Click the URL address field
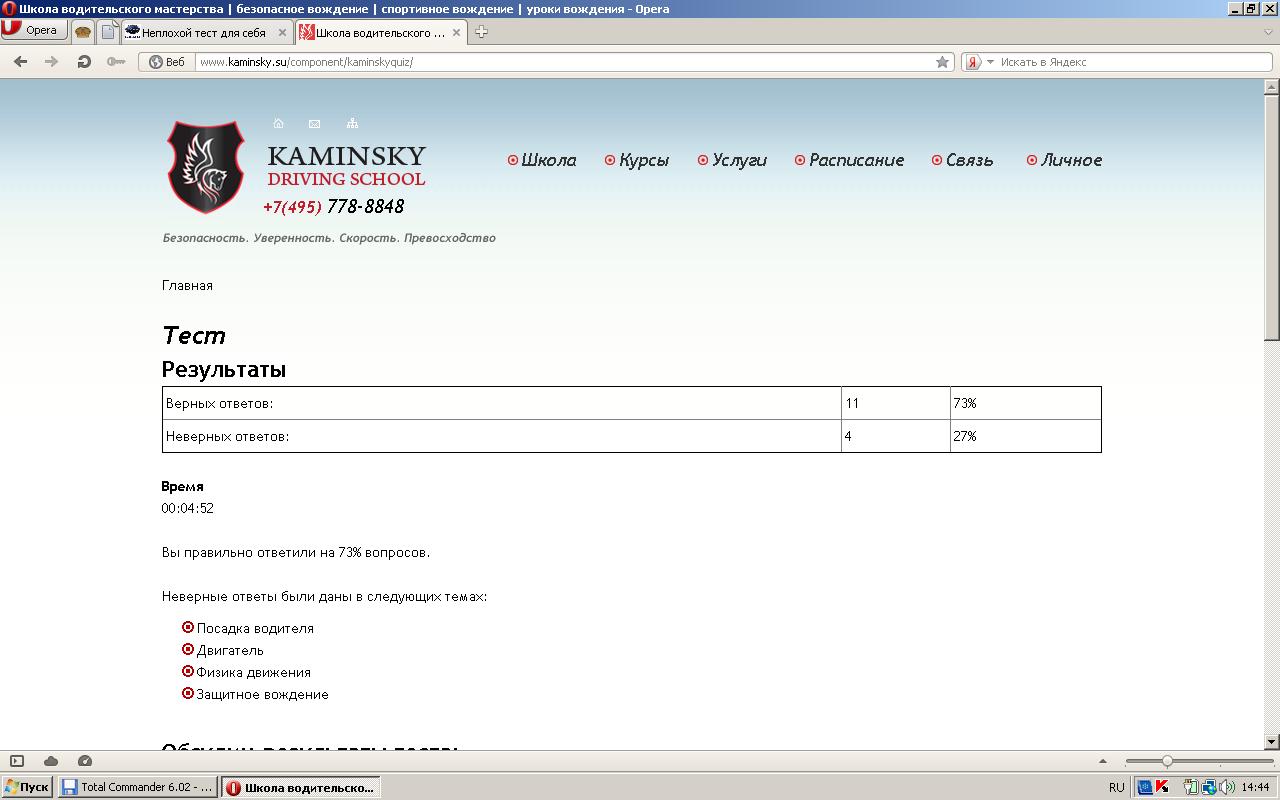Screen dimensions: 1280x800 560,62
